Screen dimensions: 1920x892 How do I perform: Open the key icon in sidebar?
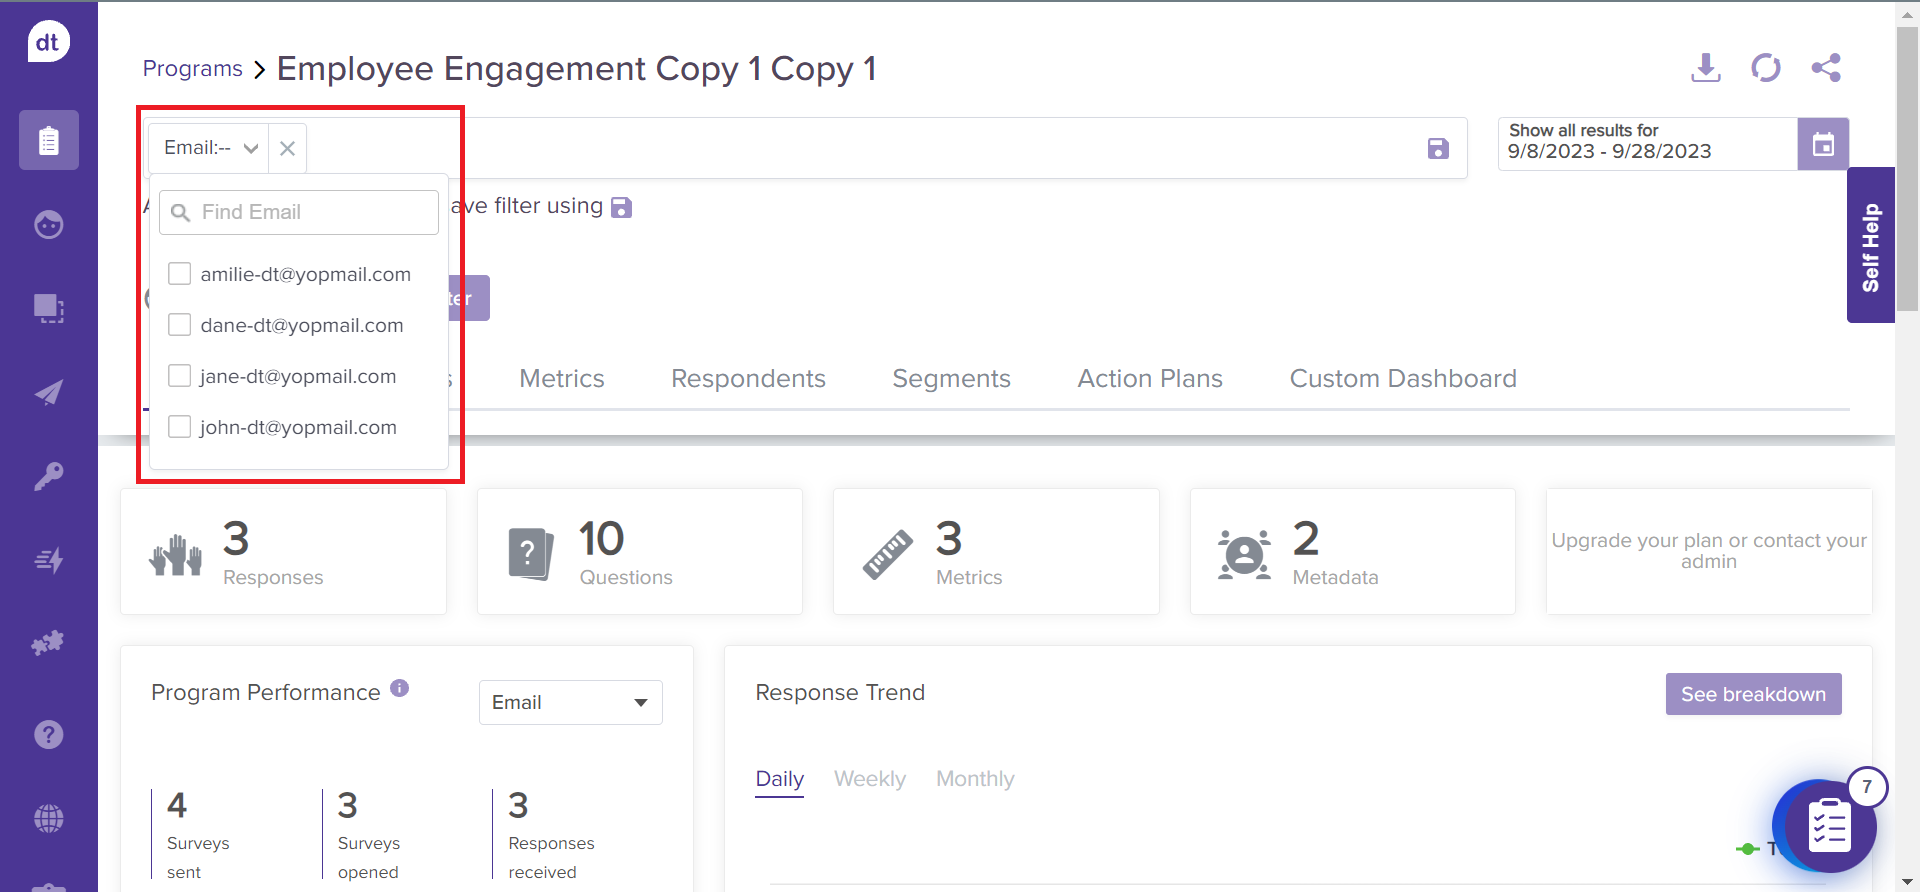pyautogui.click(x=48, y=476)
